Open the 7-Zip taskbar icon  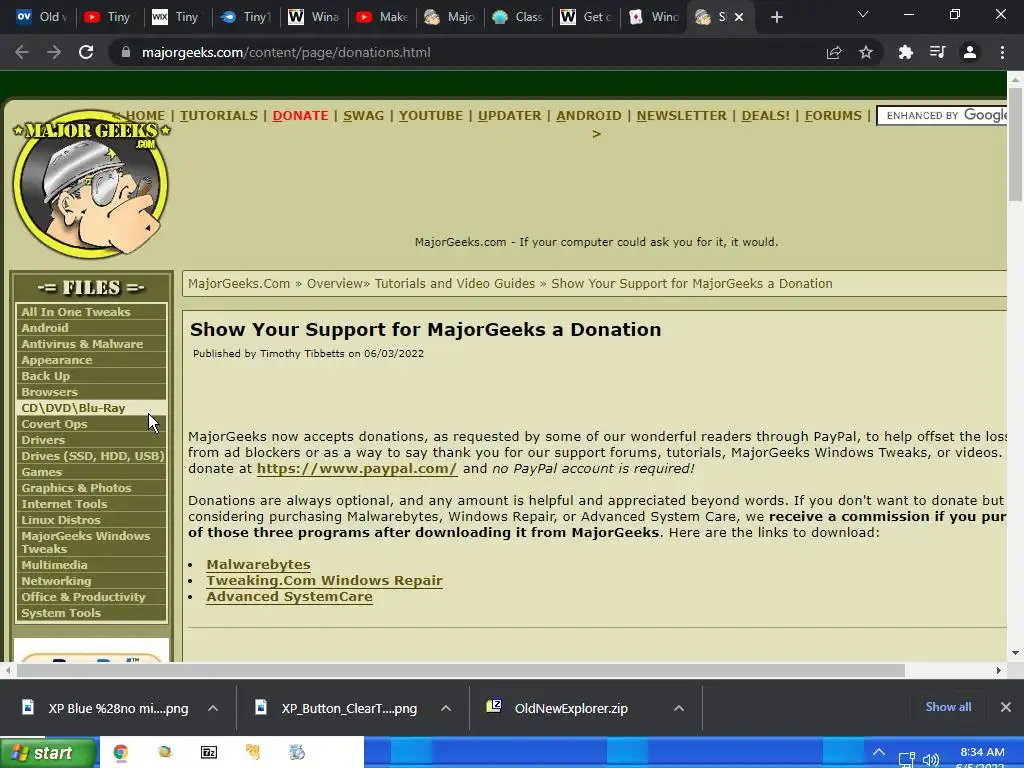coord(209,752)
